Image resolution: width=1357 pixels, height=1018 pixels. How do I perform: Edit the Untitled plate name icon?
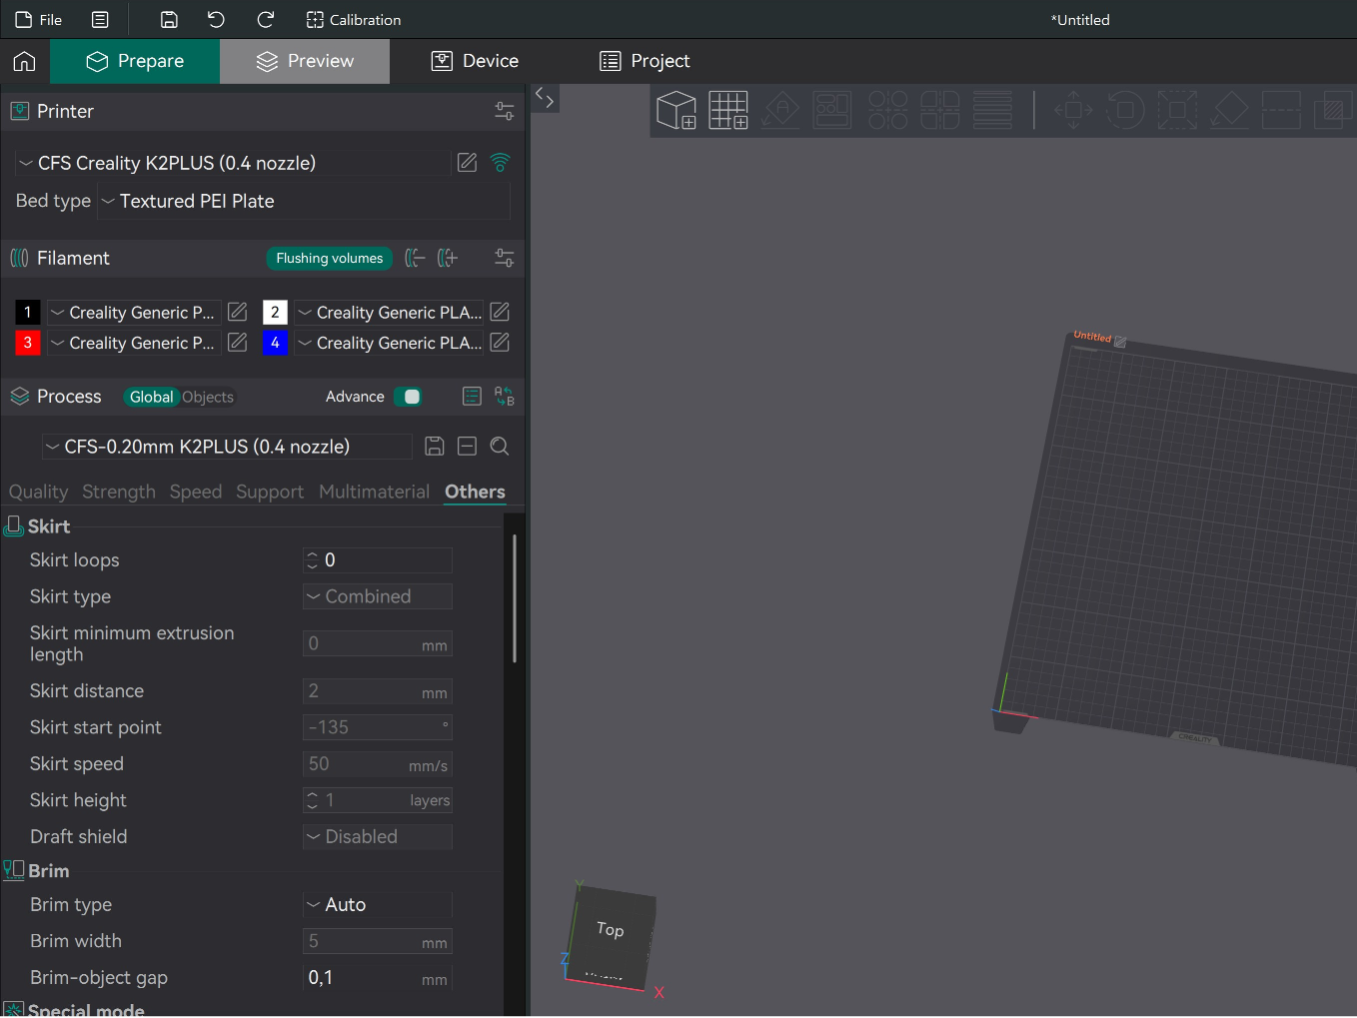(1121, 342)
